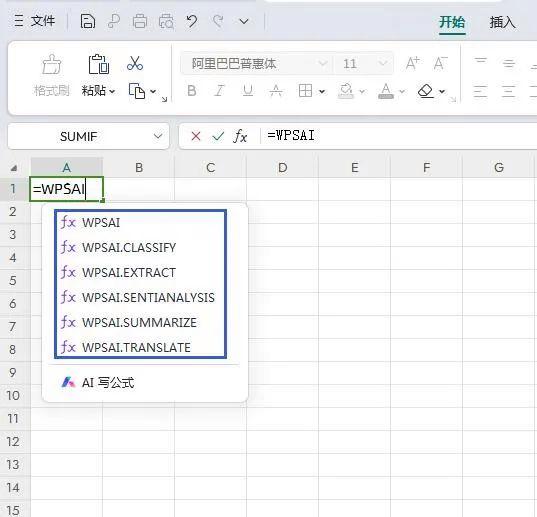Expand the quick access toolbar dropdown
The image size is (537, 517).
(244, 22)
